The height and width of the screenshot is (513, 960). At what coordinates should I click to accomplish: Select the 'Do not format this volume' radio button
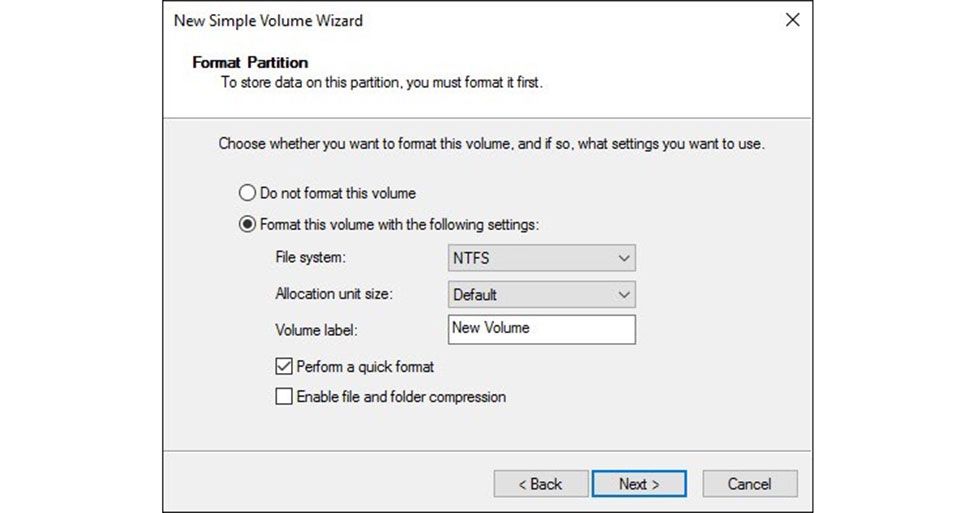(x=247, y=193)
